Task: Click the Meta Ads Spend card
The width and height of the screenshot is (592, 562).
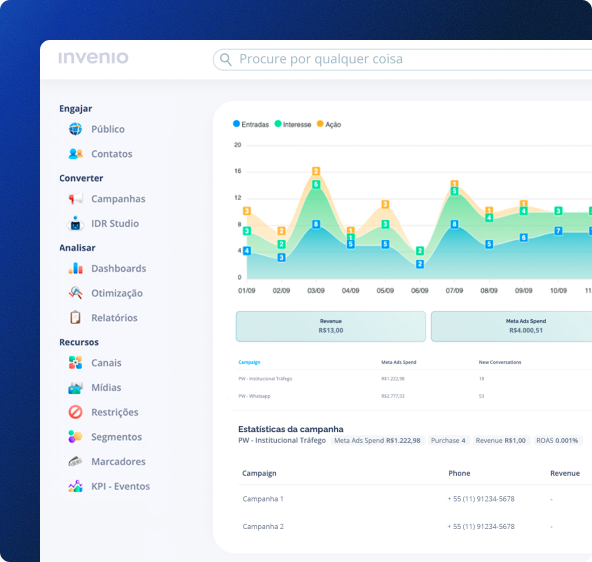Action: coord(512,326)
